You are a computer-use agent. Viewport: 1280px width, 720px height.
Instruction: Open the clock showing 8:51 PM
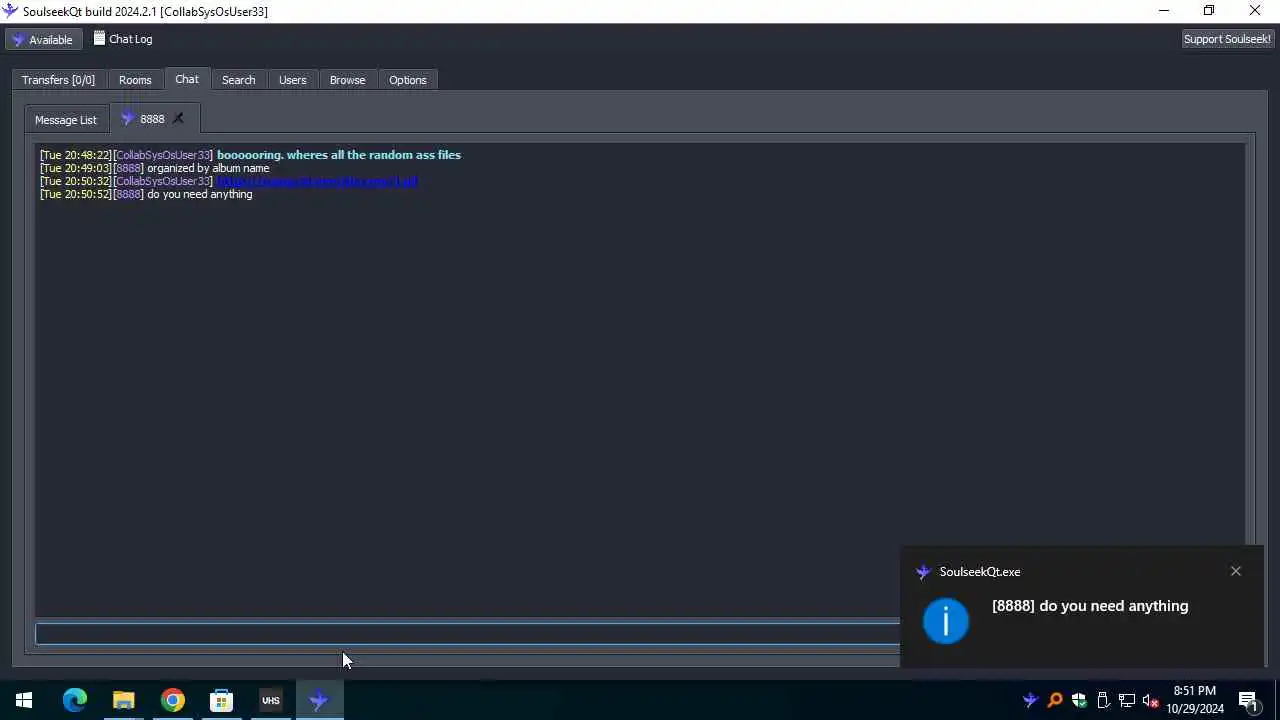tap(1195, 700)
